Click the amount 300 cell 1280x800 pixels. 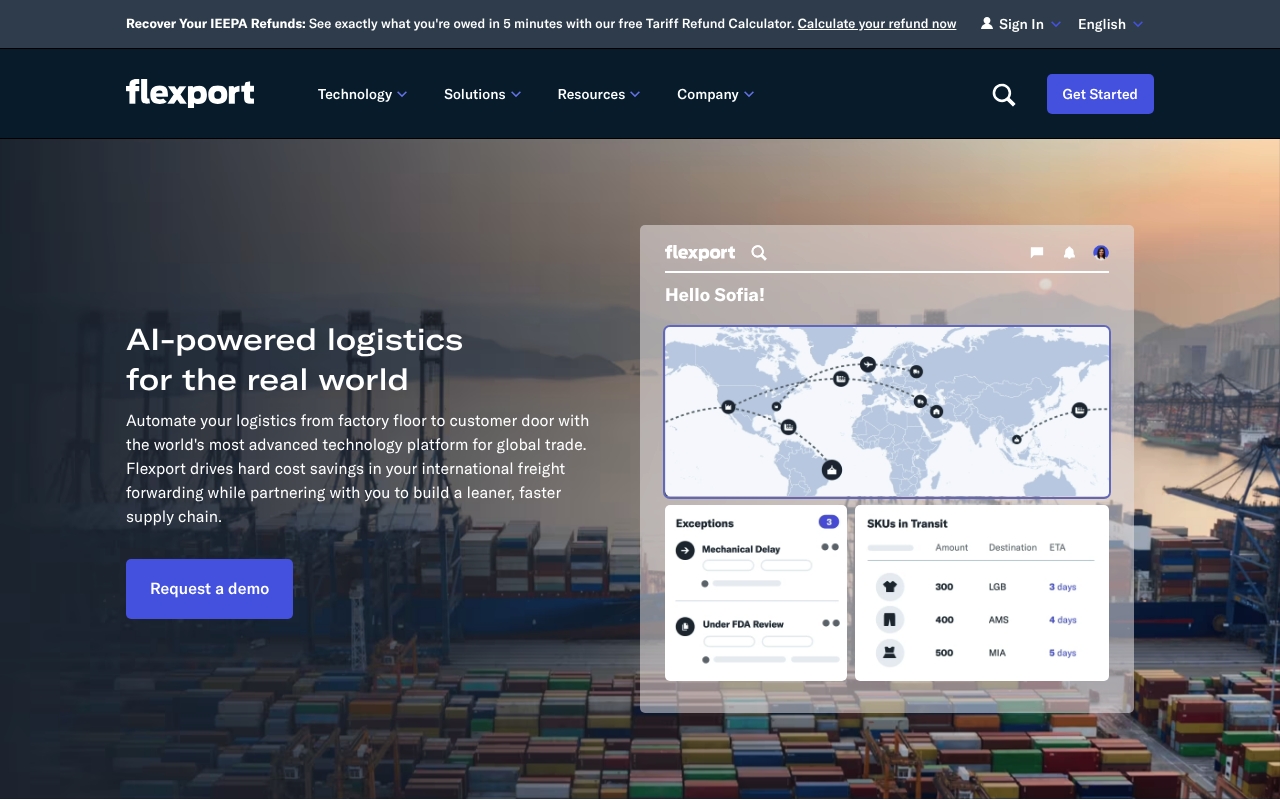[x=944, y=587]
